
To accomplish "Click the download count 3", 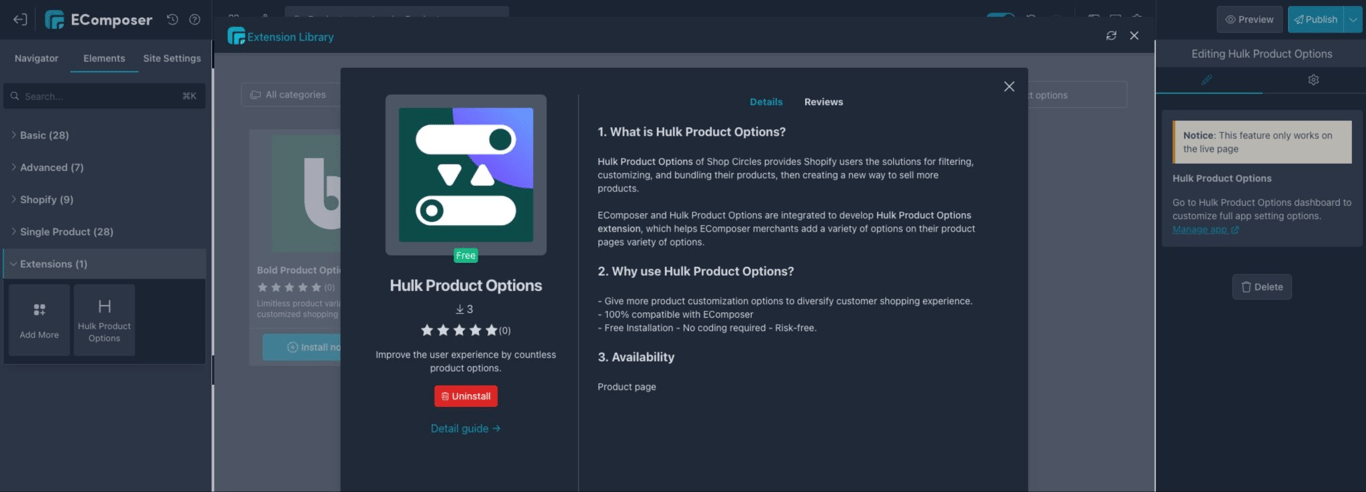I will pos(465,310).
